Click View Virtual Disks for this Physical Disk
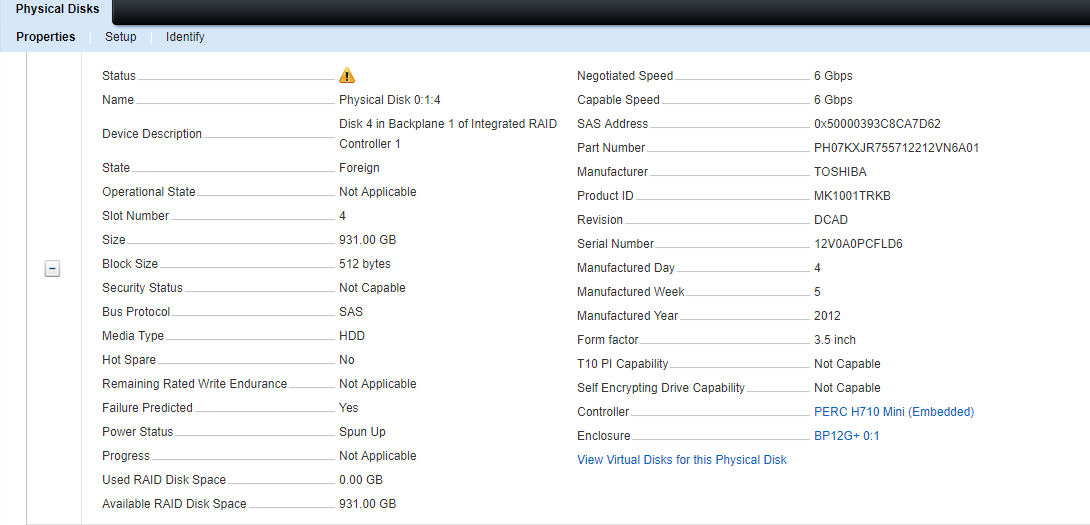The width and height of the screenshot is (1090, 525). pyautogui.click(x=682, y=460)
